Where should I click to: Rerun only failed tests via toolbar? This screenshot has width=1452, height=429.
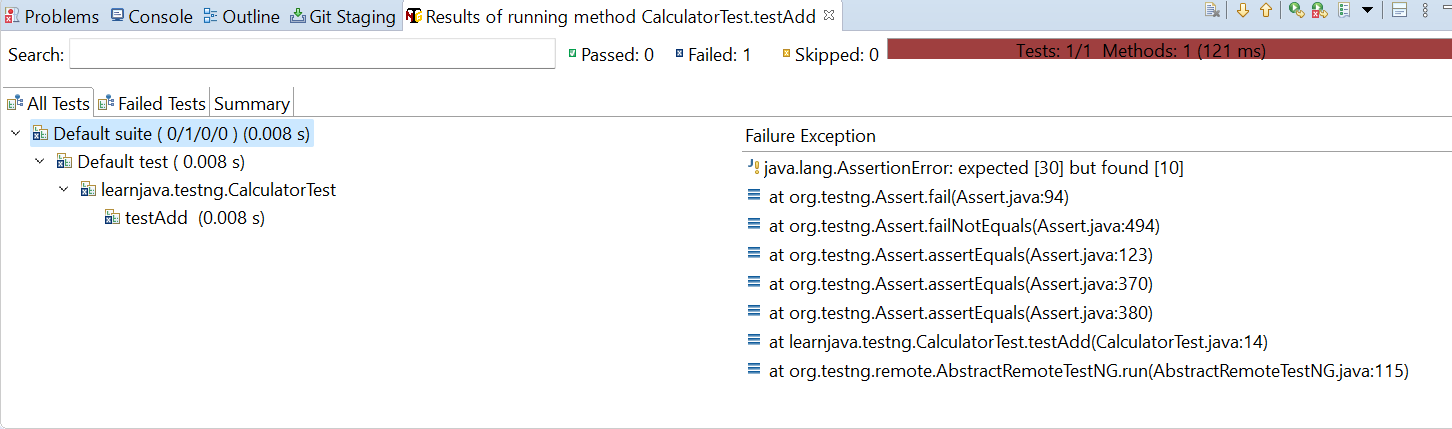tap(1320, 11)
